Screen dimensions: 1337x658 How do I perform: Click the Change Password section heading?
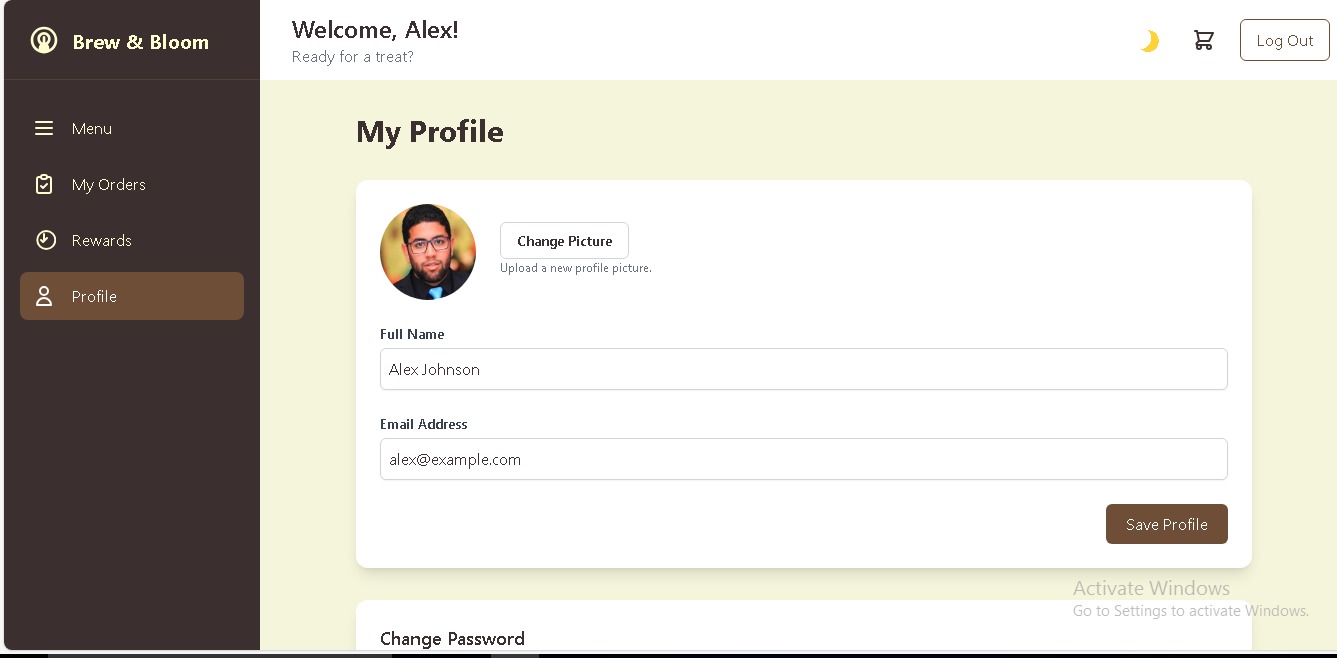pyautogui.click(x=452, y=639)
